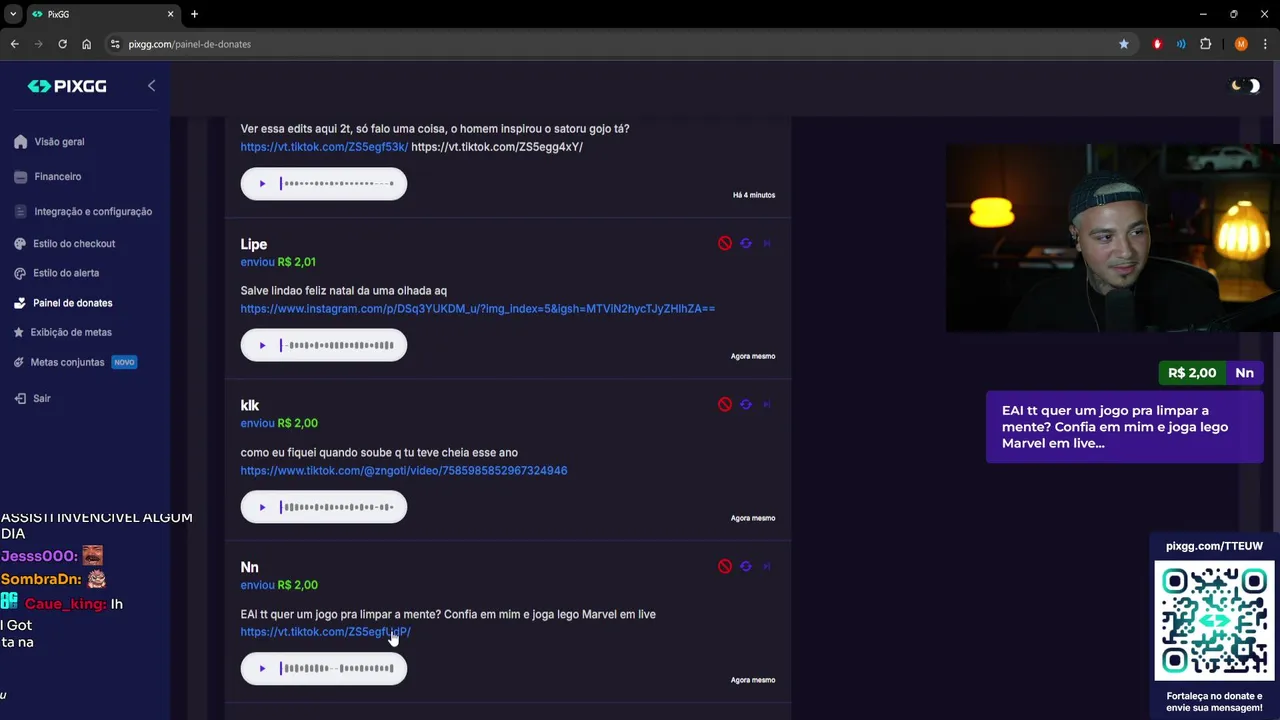Click the purple Nn alert message box
Viewport: 1280px width, 720px height.
click(x=1124, y=427)
